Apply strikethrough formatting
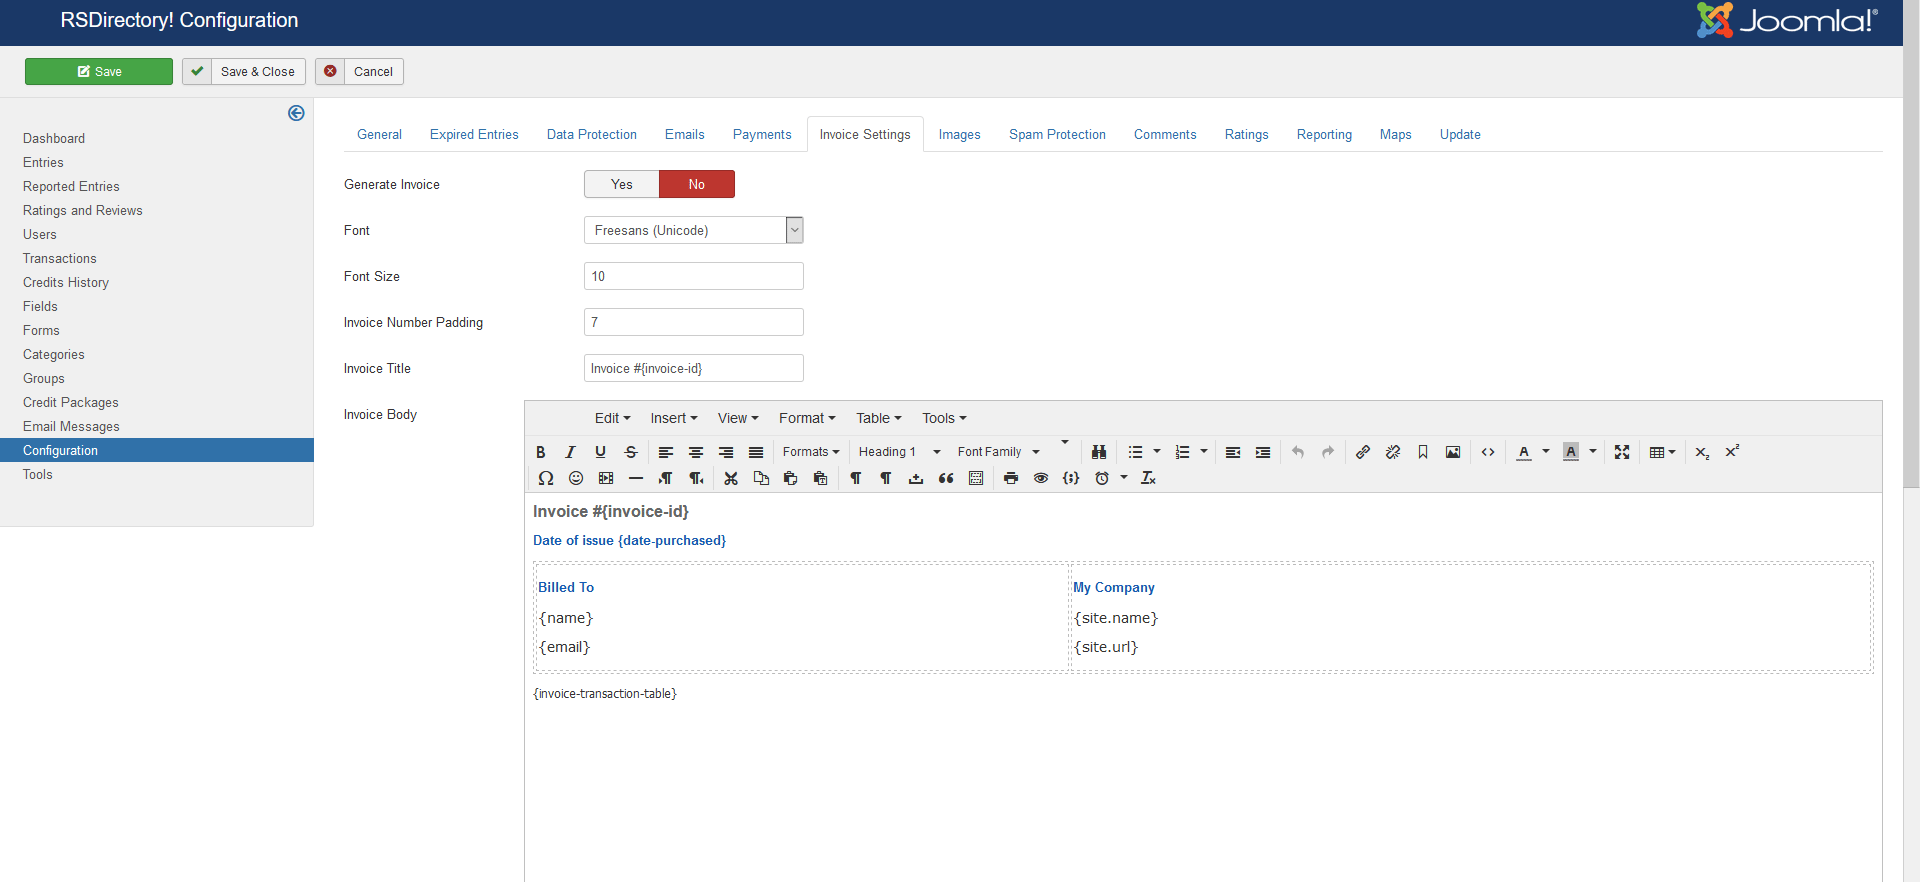Viewport: 1920px width, 882px height. [x=631, y=452]
